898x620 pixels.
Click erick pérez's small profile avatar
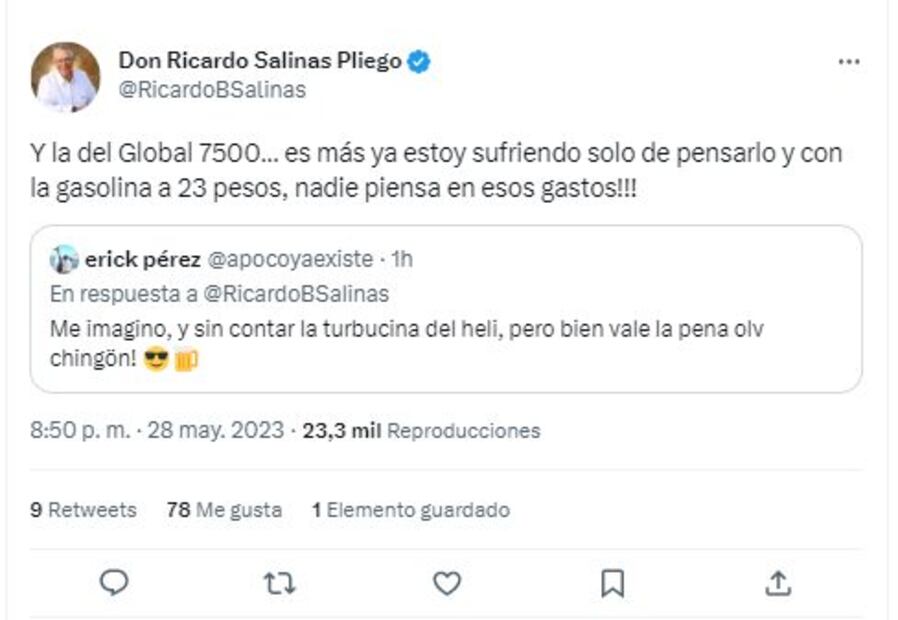66,258
